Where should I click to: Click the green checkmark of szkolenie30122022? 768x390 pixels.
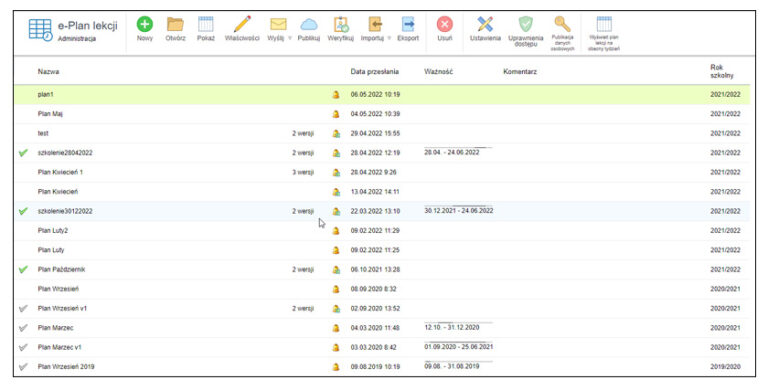click(23, 211)
